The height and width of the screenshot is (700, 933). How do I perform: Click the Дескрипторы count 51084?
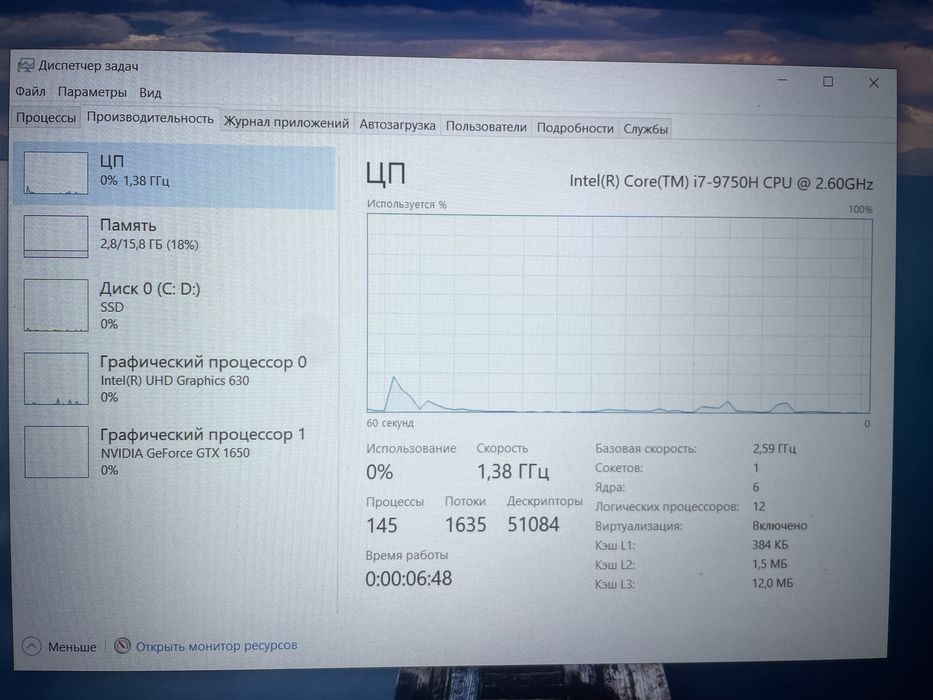533,524
